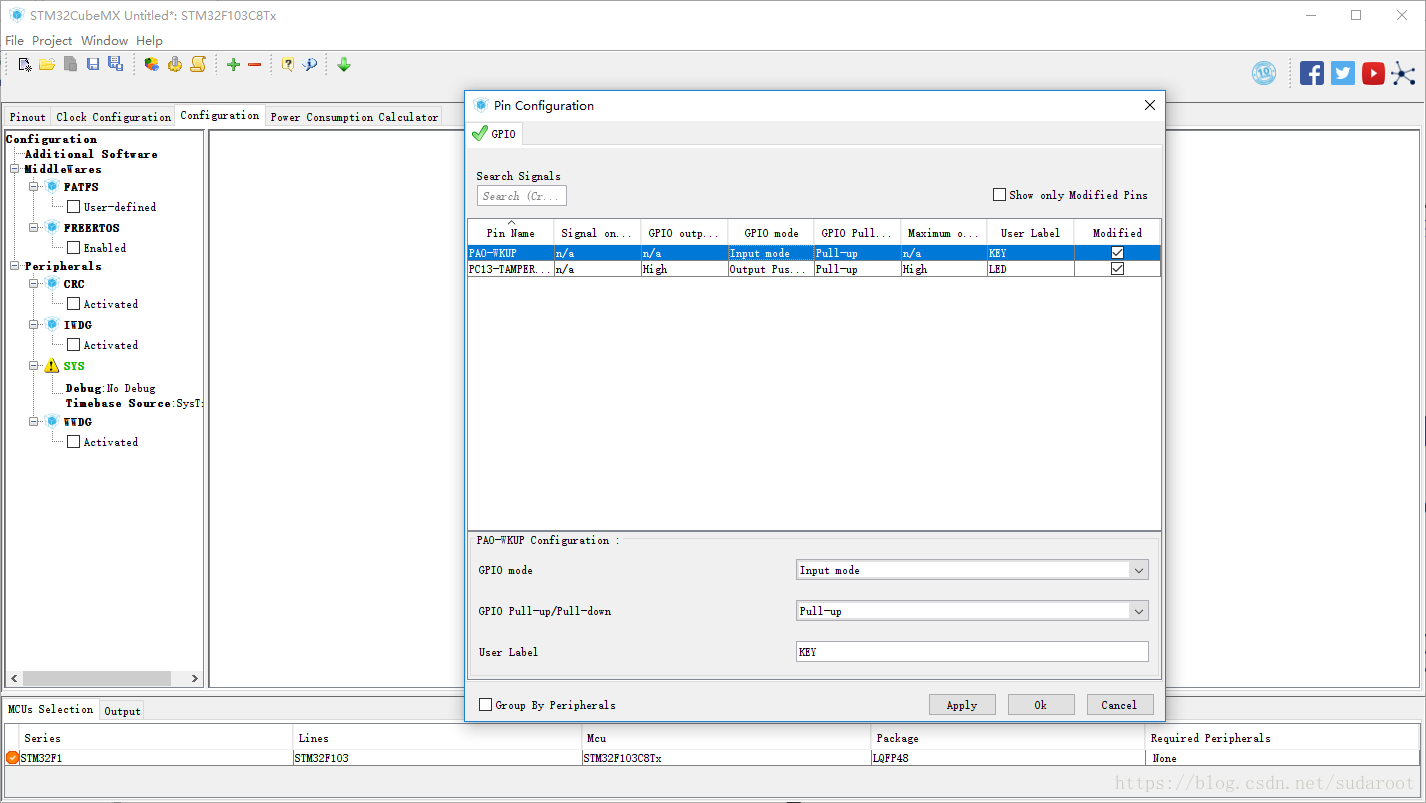This screenshot has width=1426, height=803.
Task: Open the Facebook link icon
Action: pyautogui.click(x=1312, y=73)
